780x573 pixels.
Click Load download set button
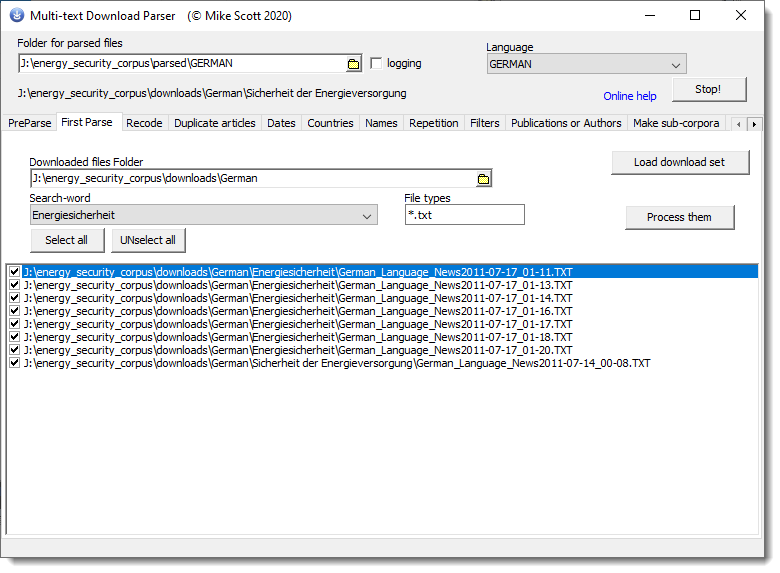pyautogui.click(x=679, y=162)
